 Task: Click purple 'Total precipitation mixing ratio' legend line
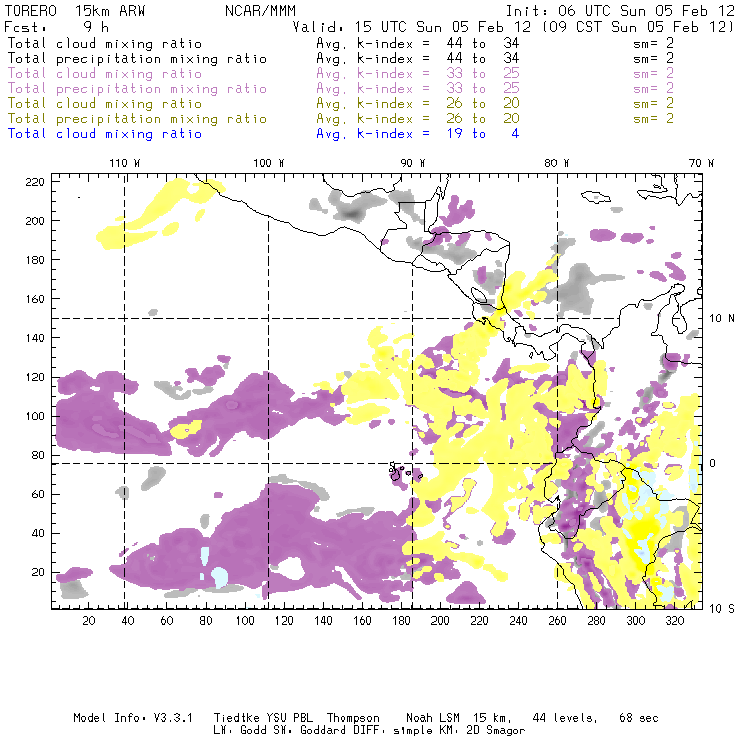137,89
